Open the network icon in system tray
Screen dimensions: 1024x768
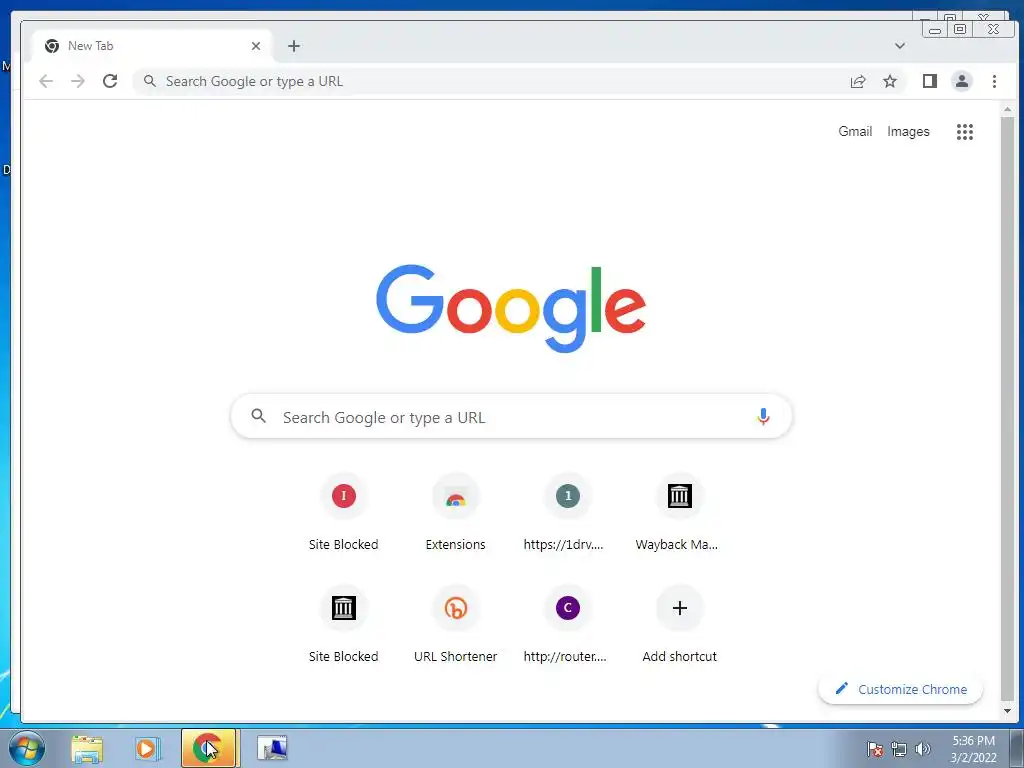(x=899, y=749)
